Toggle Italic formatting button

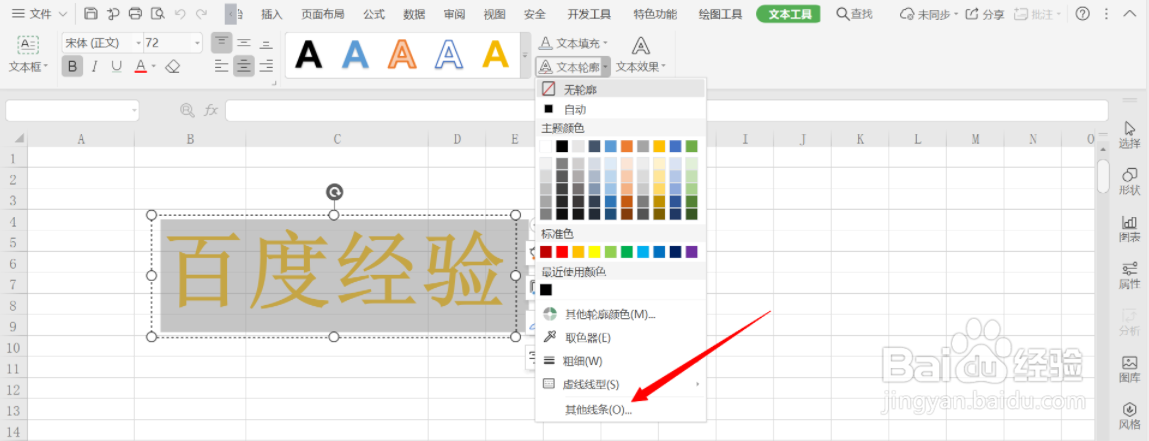[x=94, y=67]
